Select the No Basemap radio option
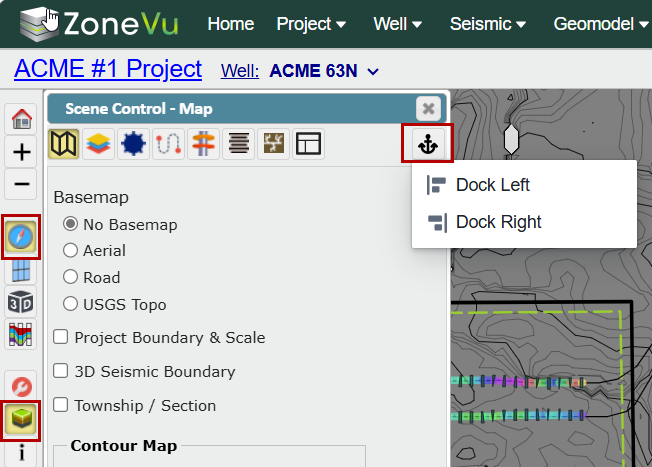 [x=70, y=224]
